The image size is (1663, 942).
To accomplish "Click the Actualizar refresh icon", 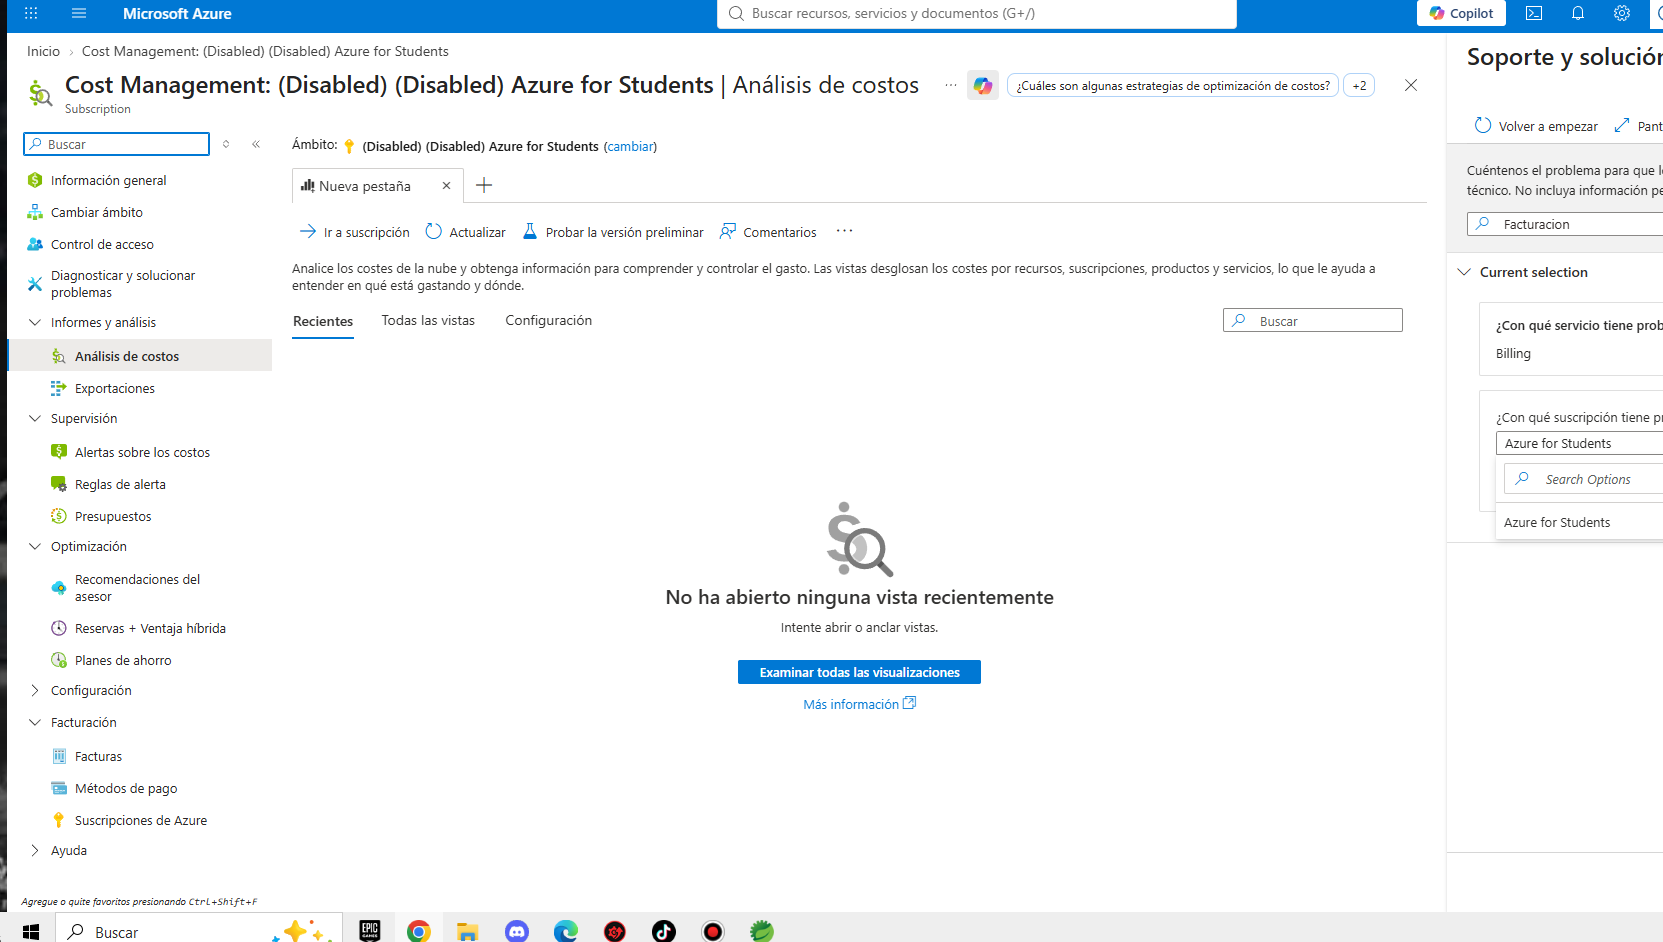I will [434, 232].
